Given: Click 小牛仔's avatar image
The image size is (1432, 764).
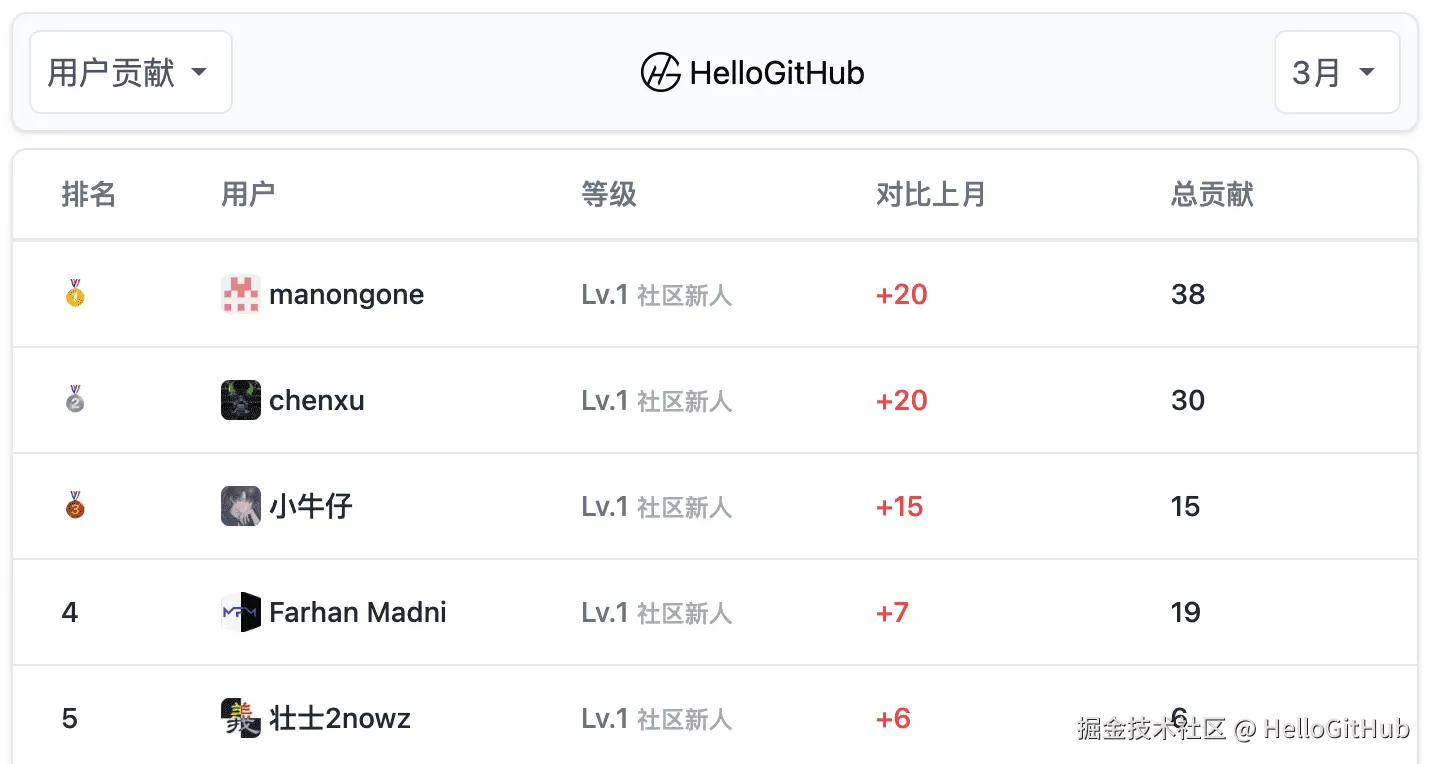Looking at the screenshot, I should [241, 506].
